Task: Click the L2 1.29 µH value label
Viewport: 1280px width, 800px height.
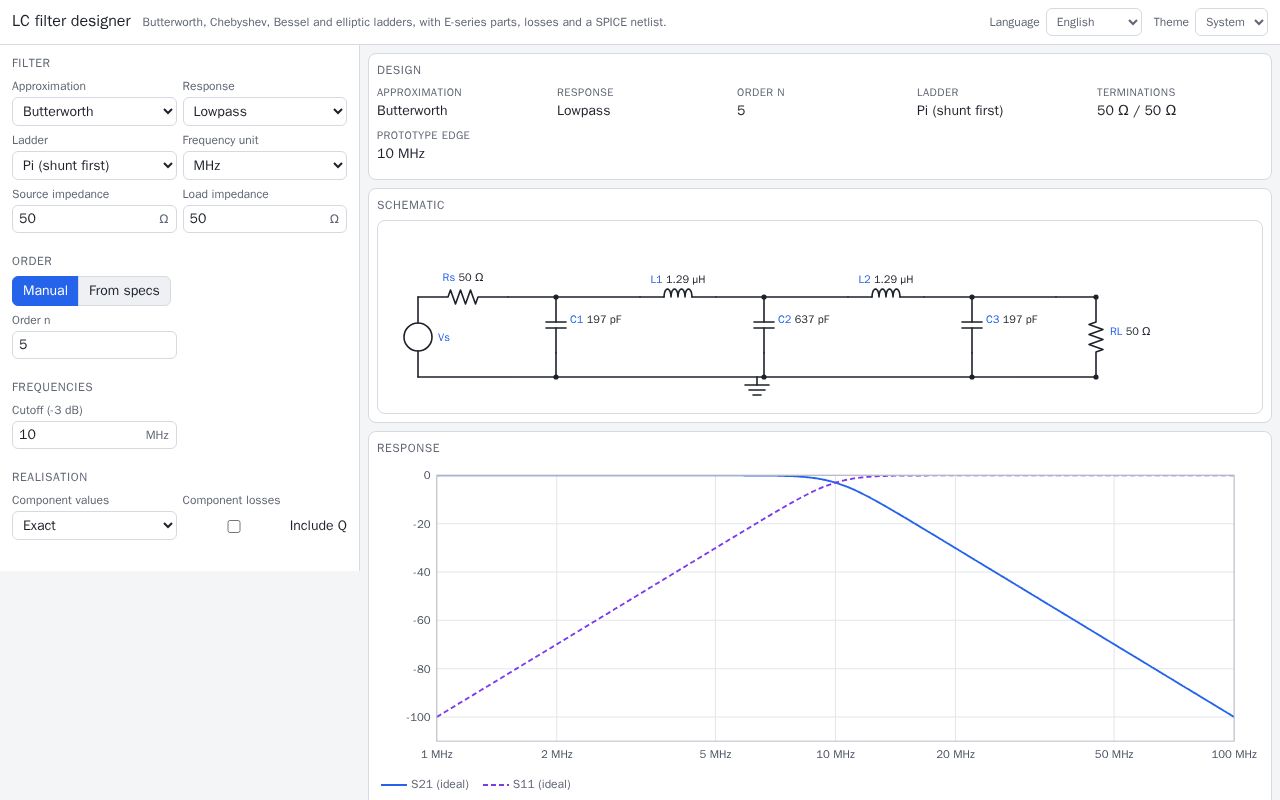Action: [886, 280]
